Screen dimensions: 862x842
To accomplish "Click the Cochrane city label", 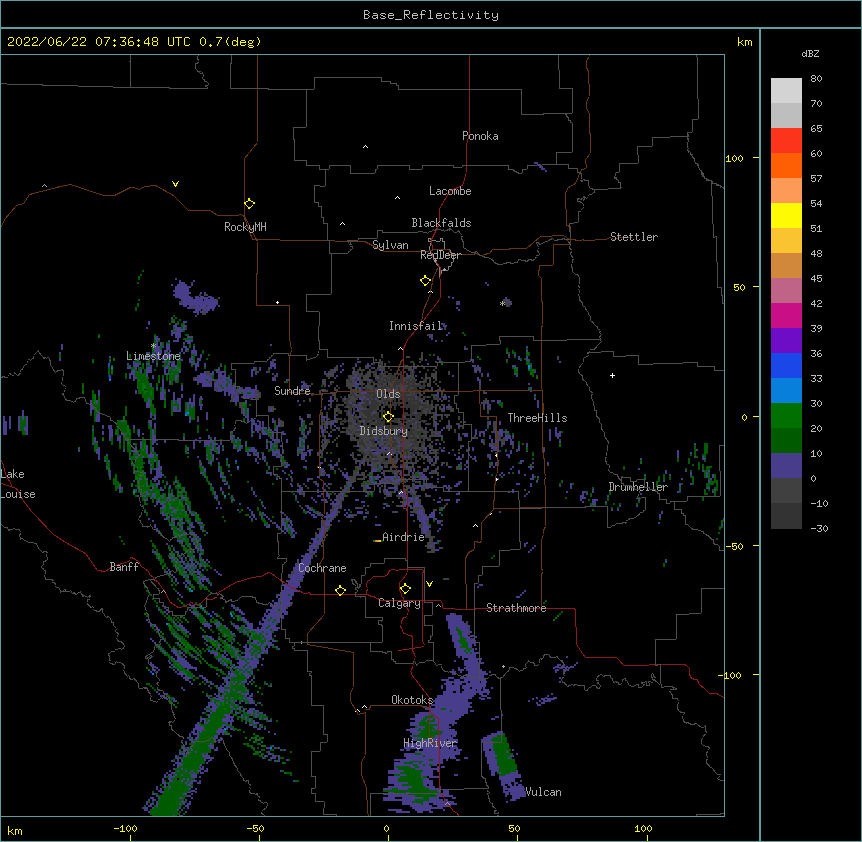I will (322, 568).
